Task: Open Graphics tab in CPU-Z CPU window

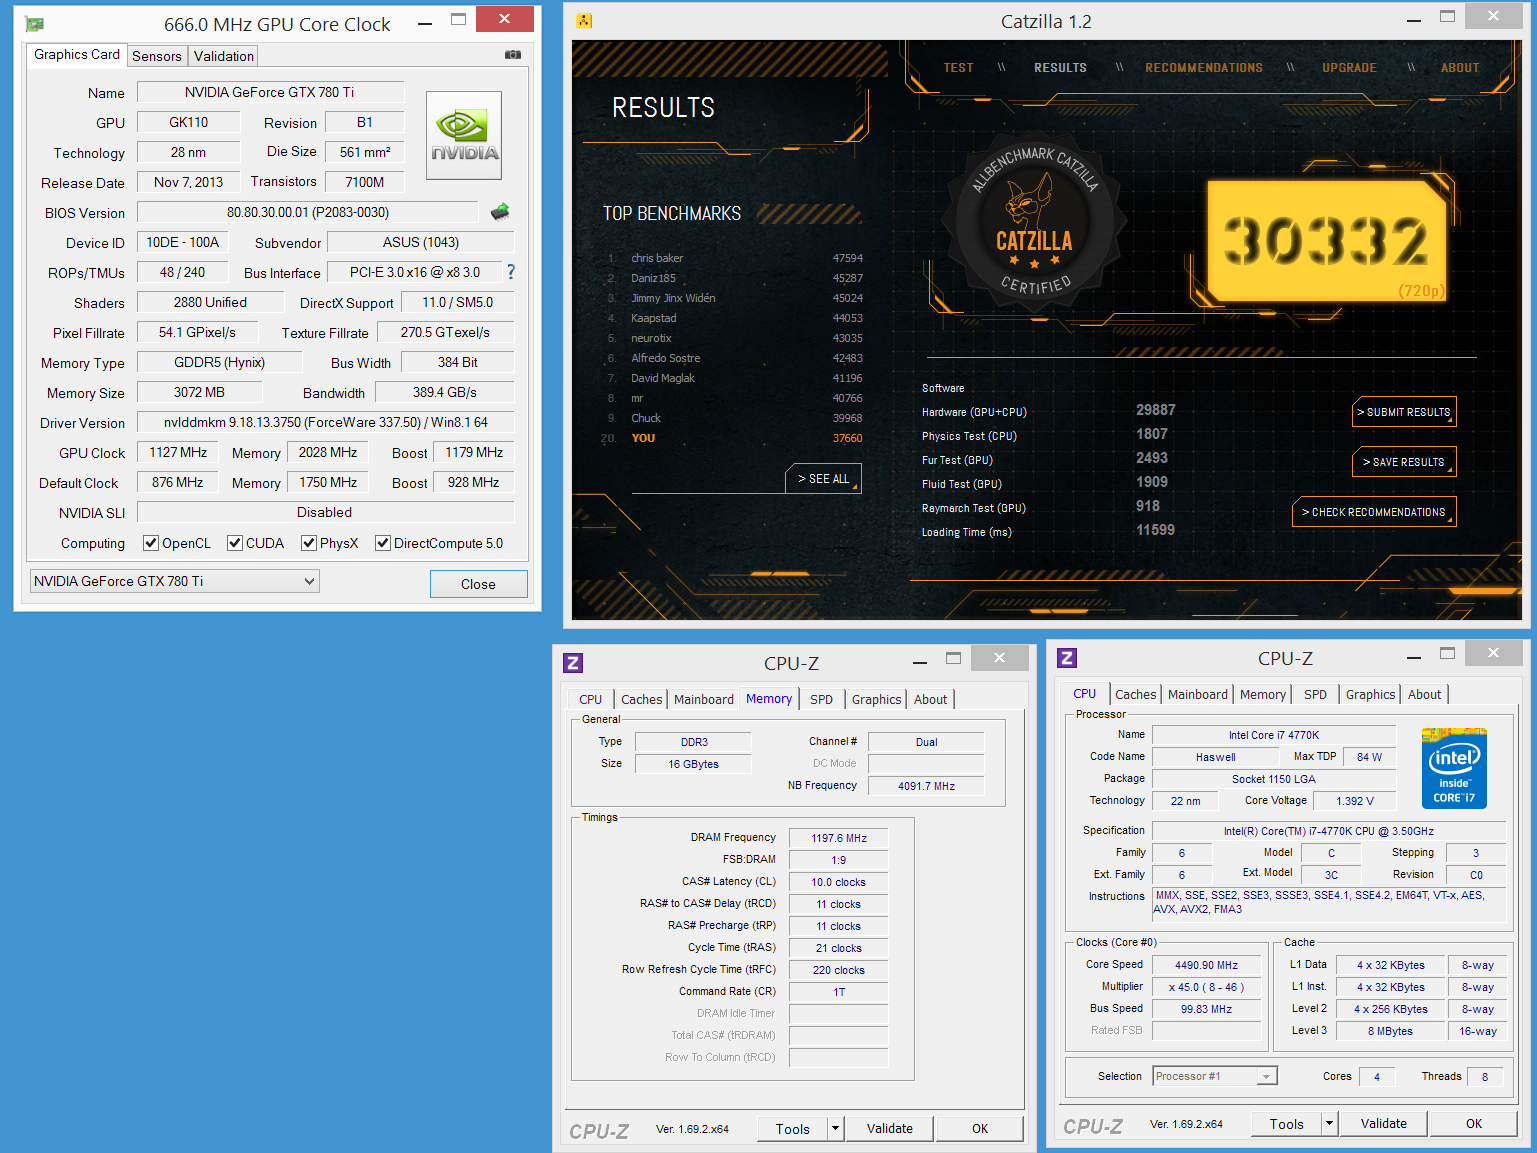Action: tap(1370, 694)
